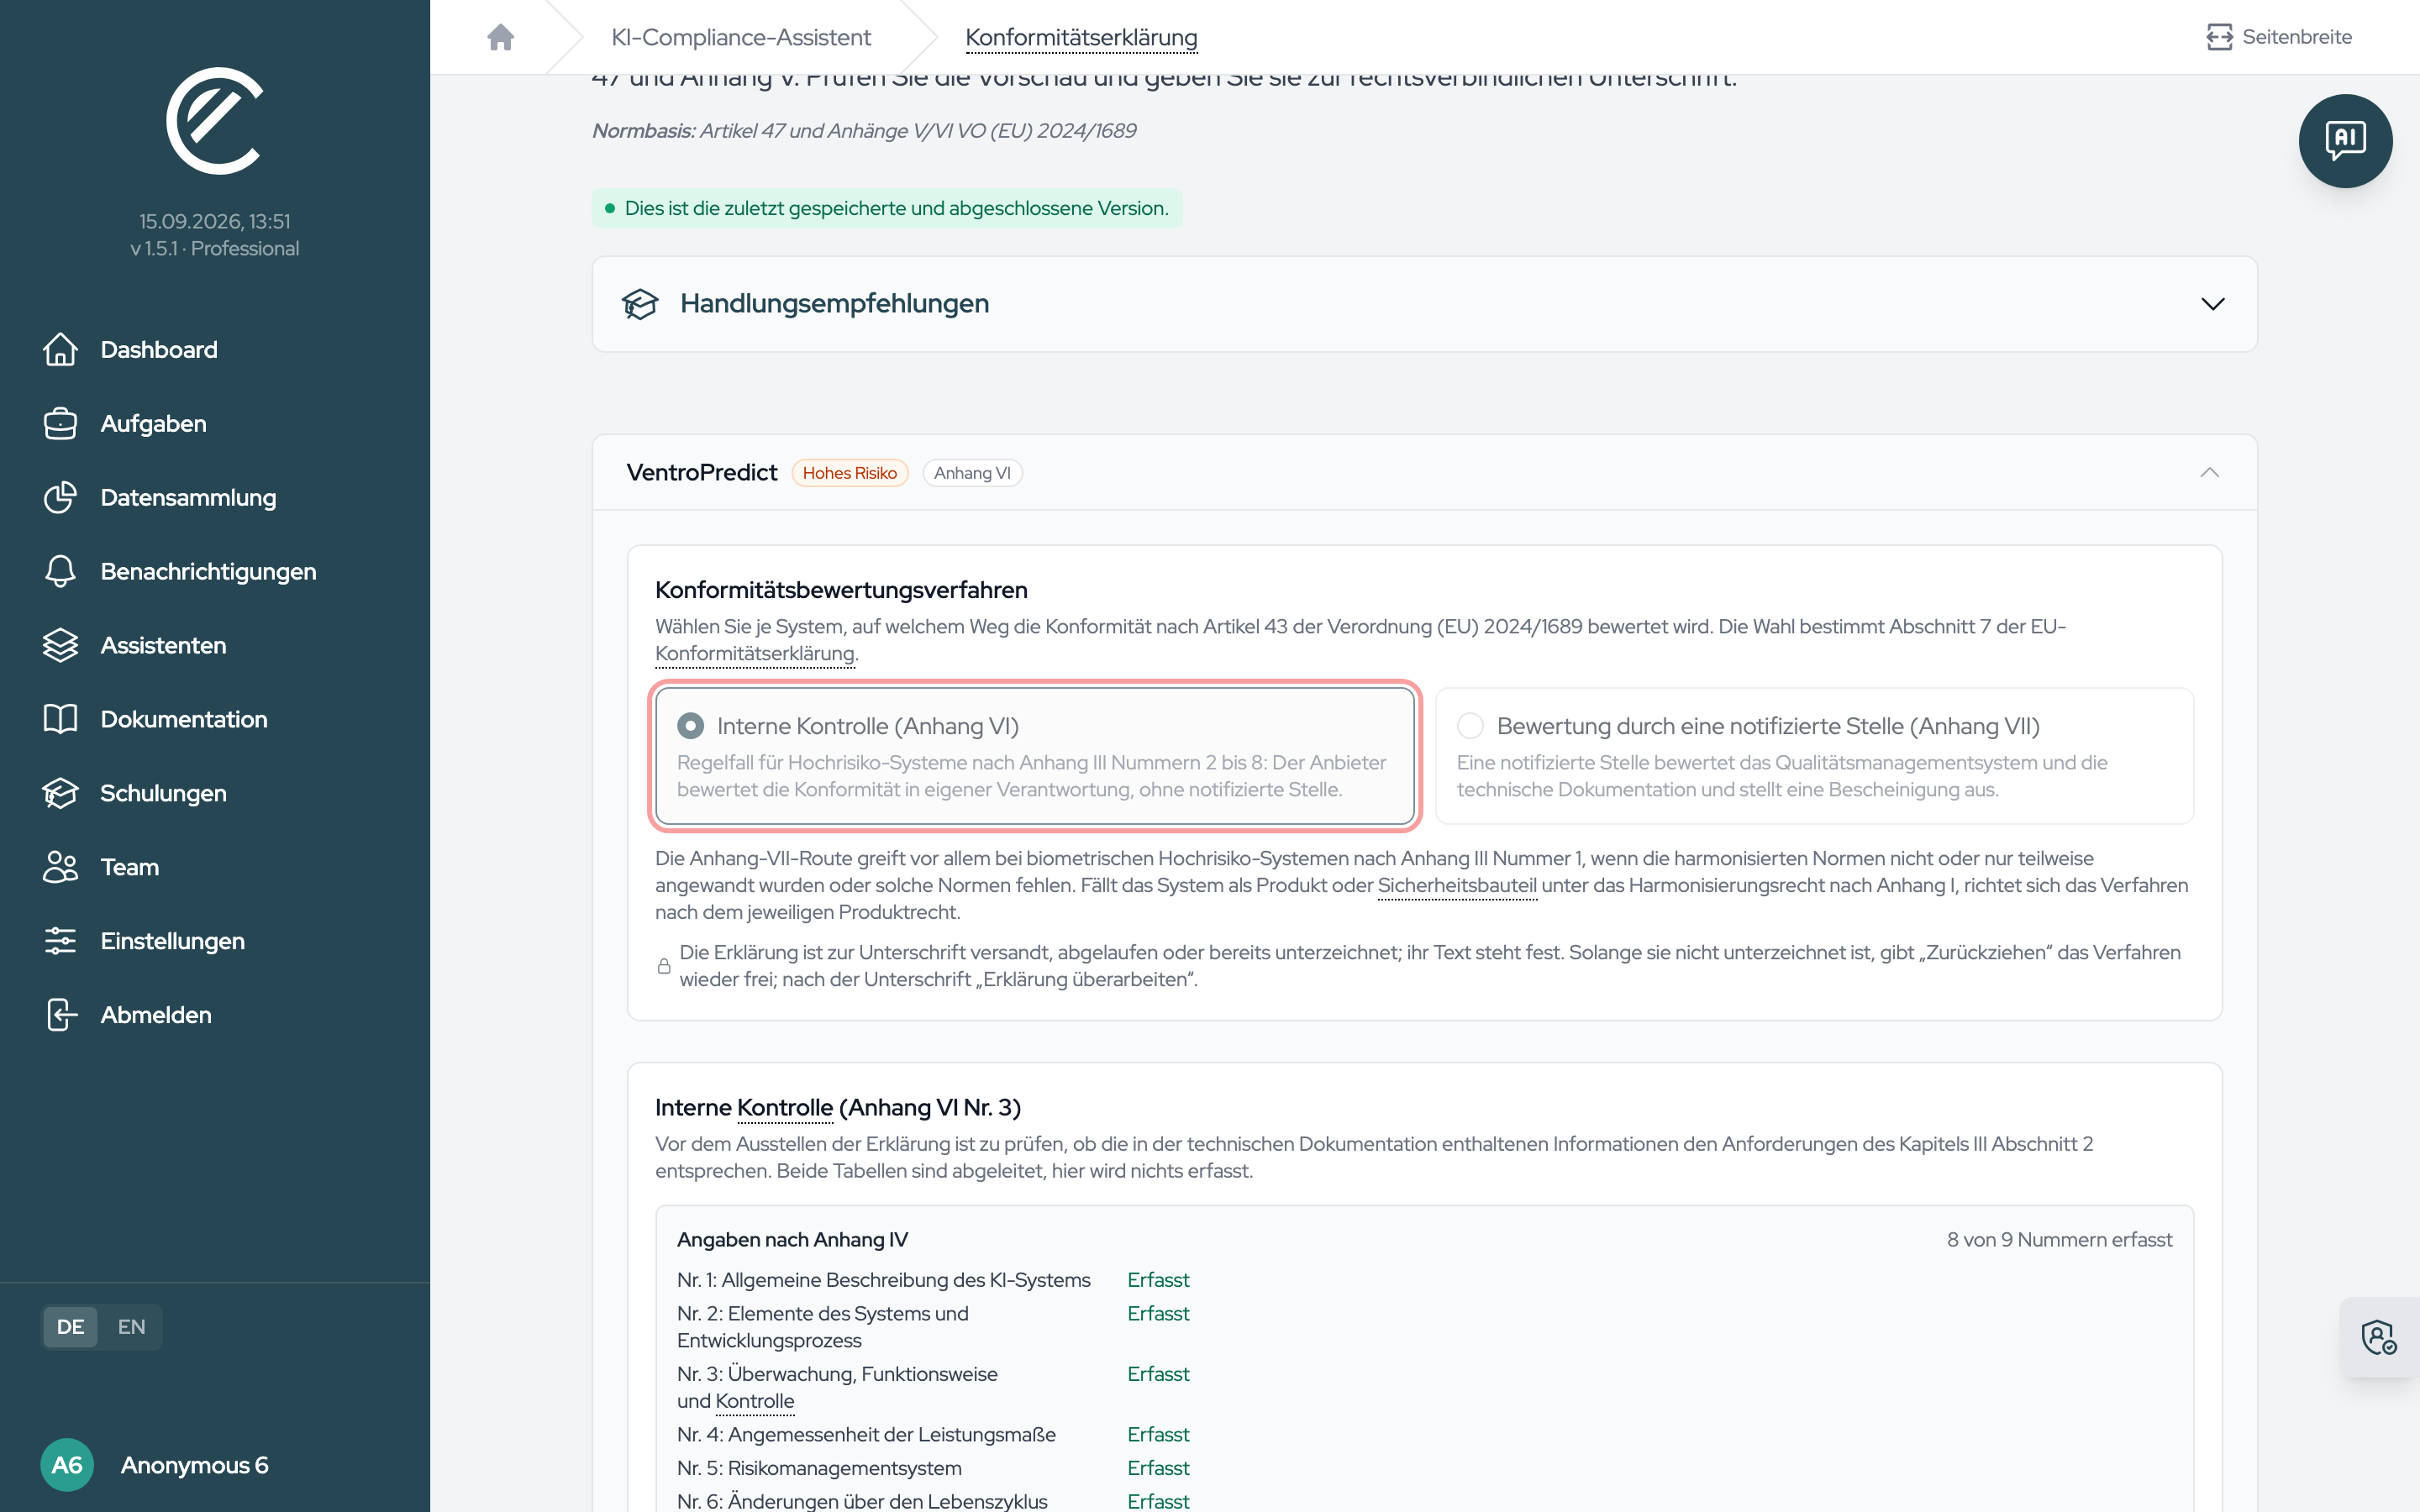
Task: Switch language to EN
Action: (131, 1327)
